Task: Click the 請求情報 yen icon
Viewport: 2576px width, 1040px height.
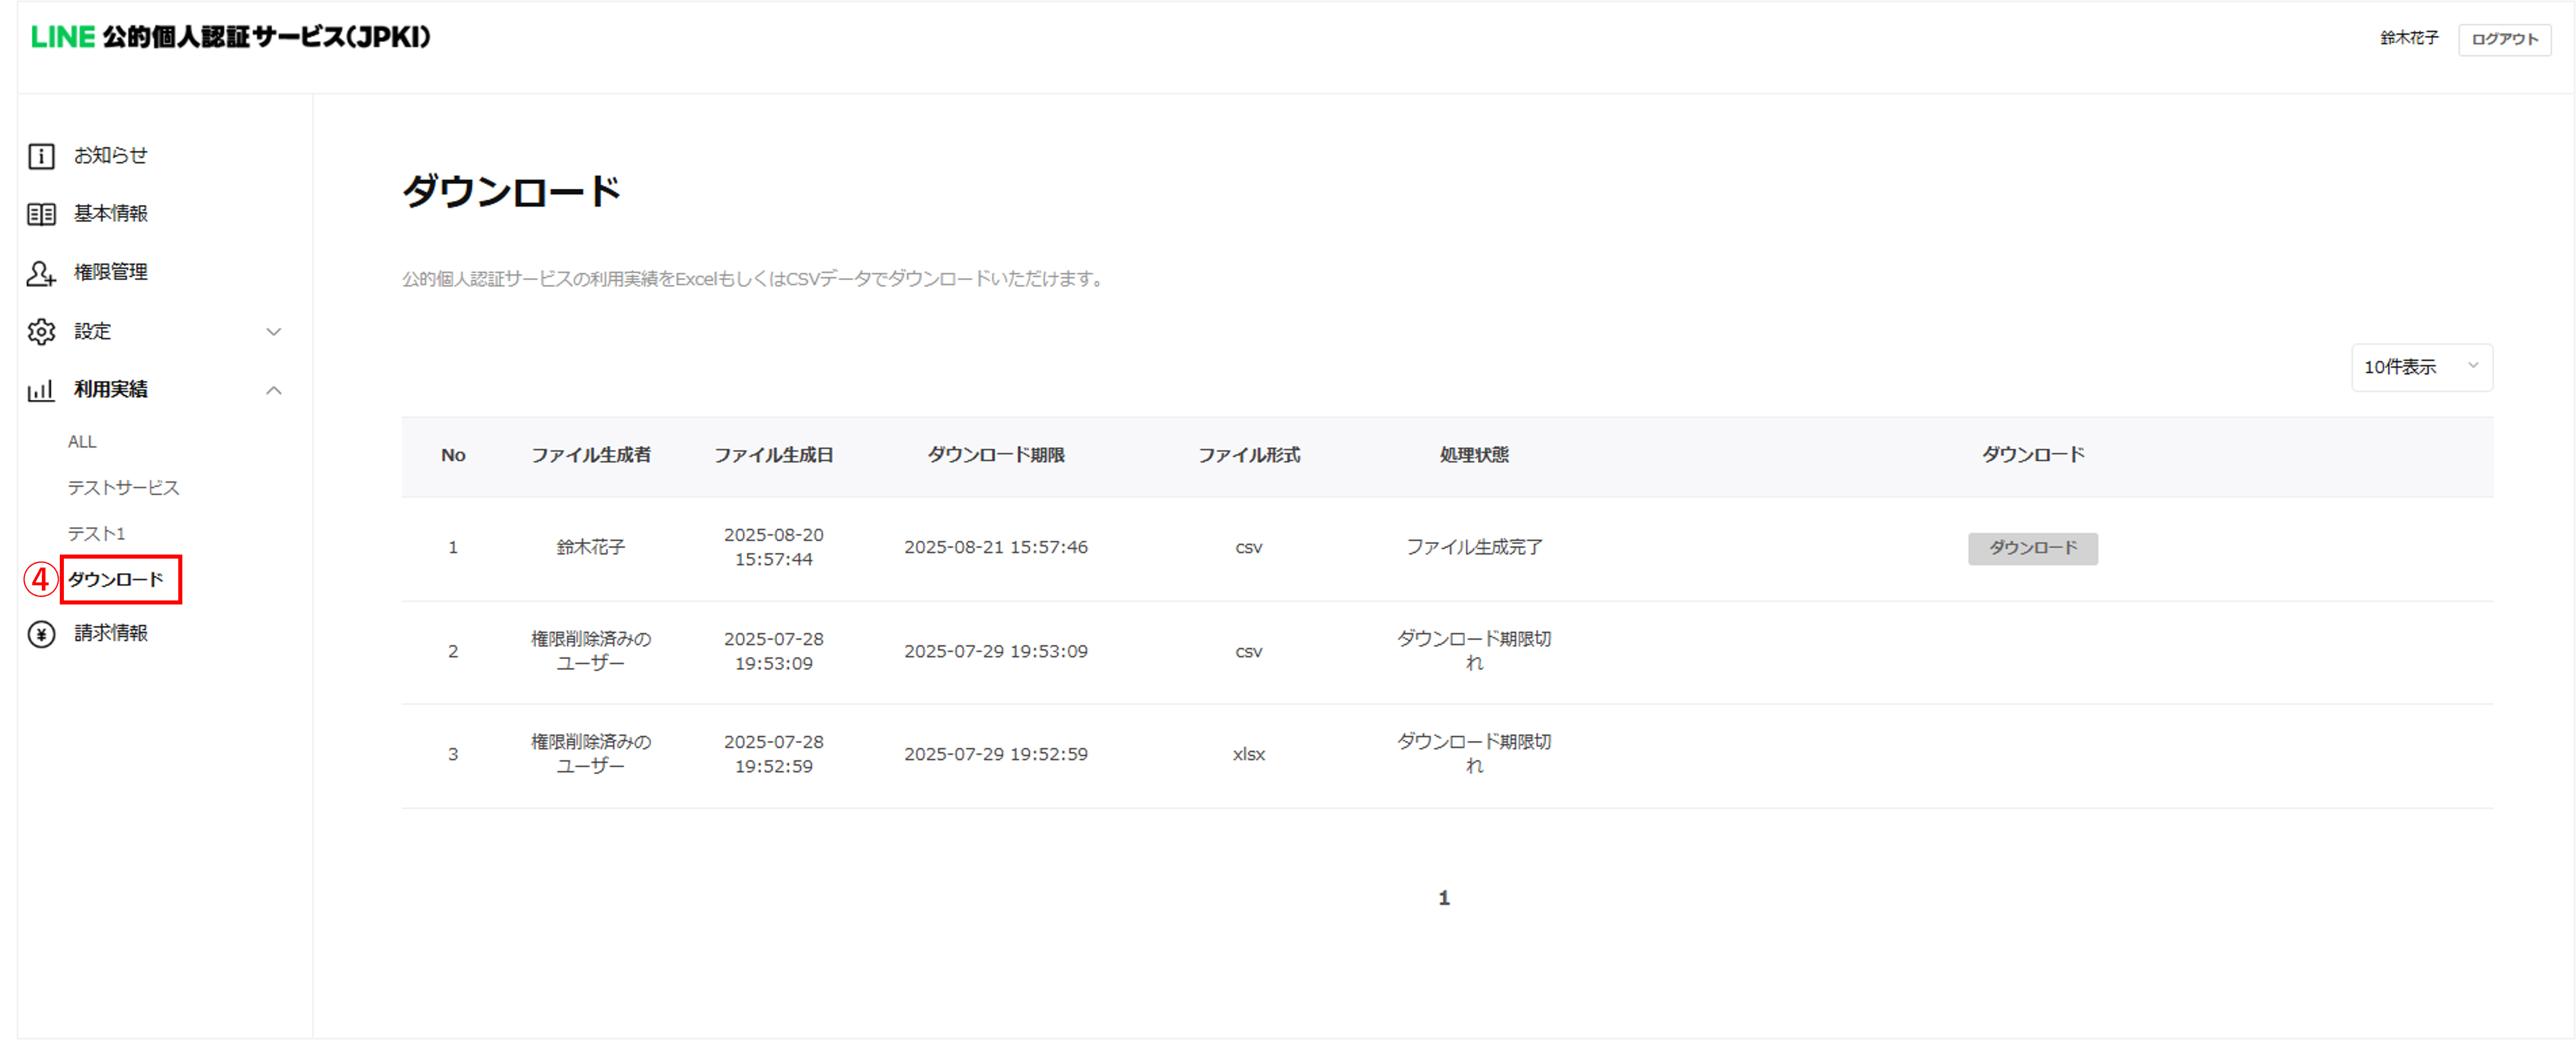Action: (x=41, y=634)
